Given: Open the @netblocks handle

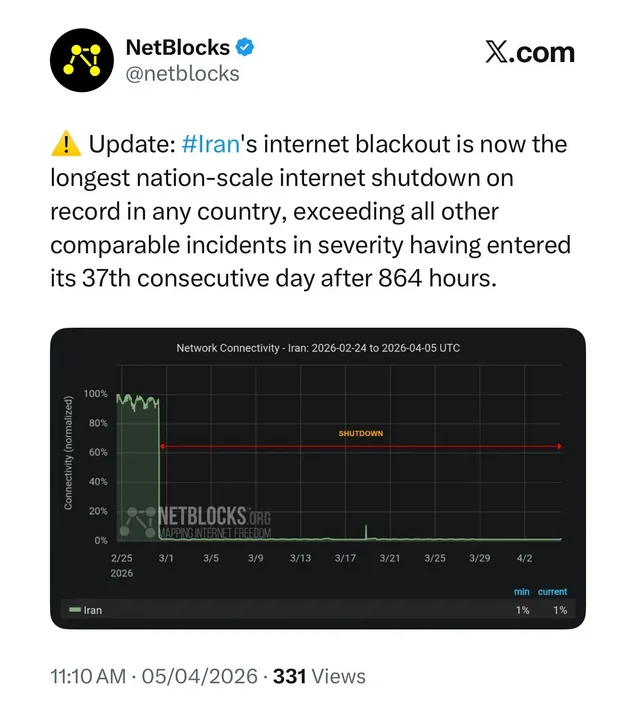Looking at the screenshot, I should click(x=182, y=73).
